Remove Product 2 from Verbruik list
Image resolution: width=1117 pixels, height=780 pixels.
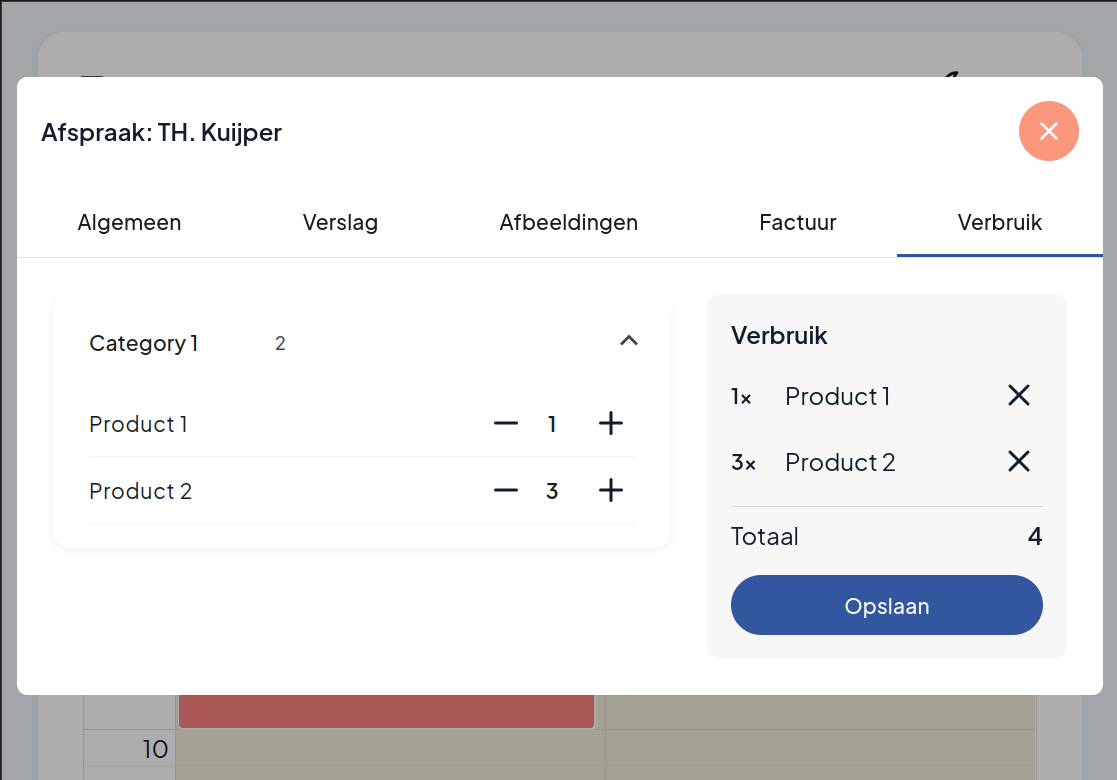(x=1019, y=462)
